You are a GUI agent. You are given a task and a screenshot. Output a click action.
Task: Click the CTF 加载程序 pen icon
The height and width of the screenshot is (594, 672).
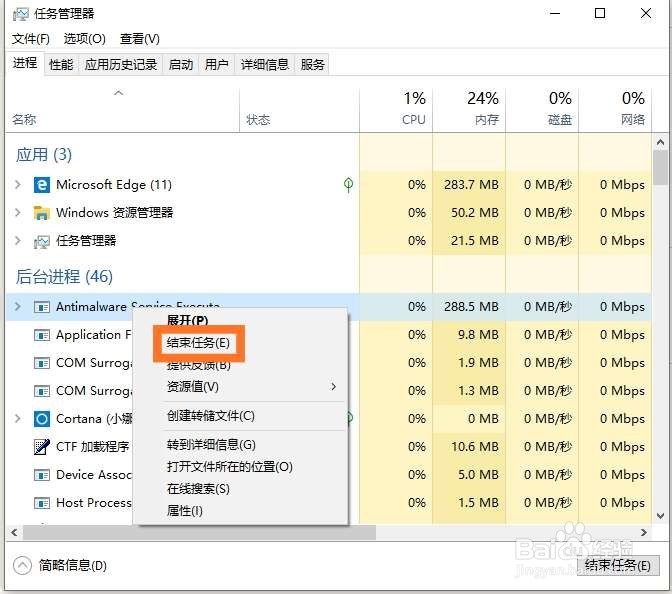(x=42, y=447)
